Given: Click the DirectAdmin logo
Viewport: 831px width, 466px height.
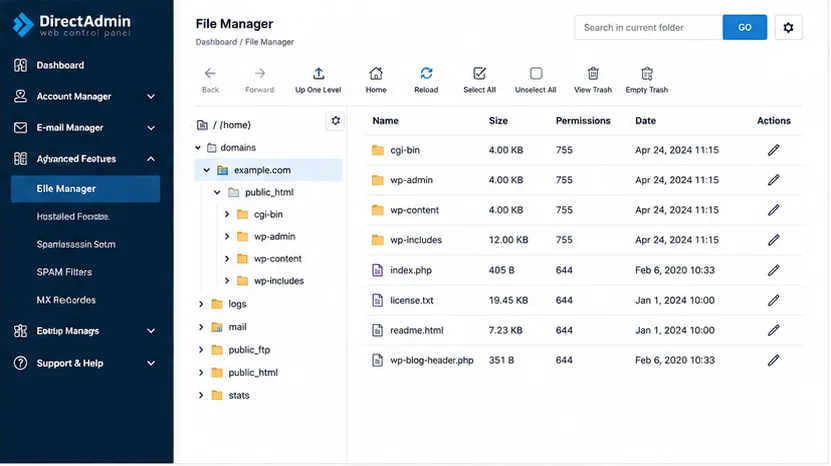Looking at the screenshot, I should coord(72,24).
